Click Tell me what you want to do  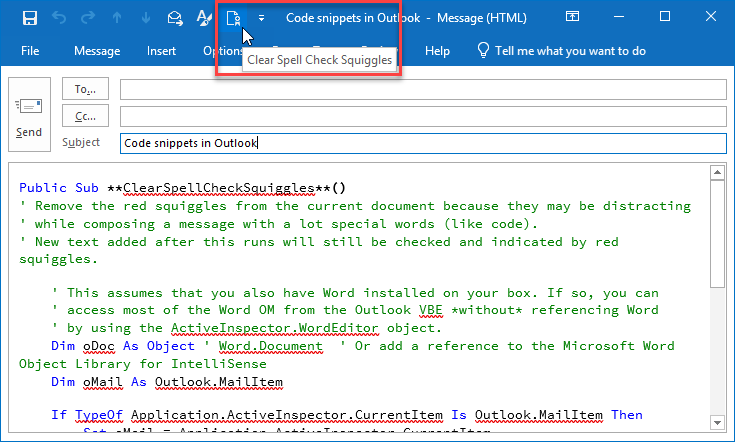tap(570, 51)
